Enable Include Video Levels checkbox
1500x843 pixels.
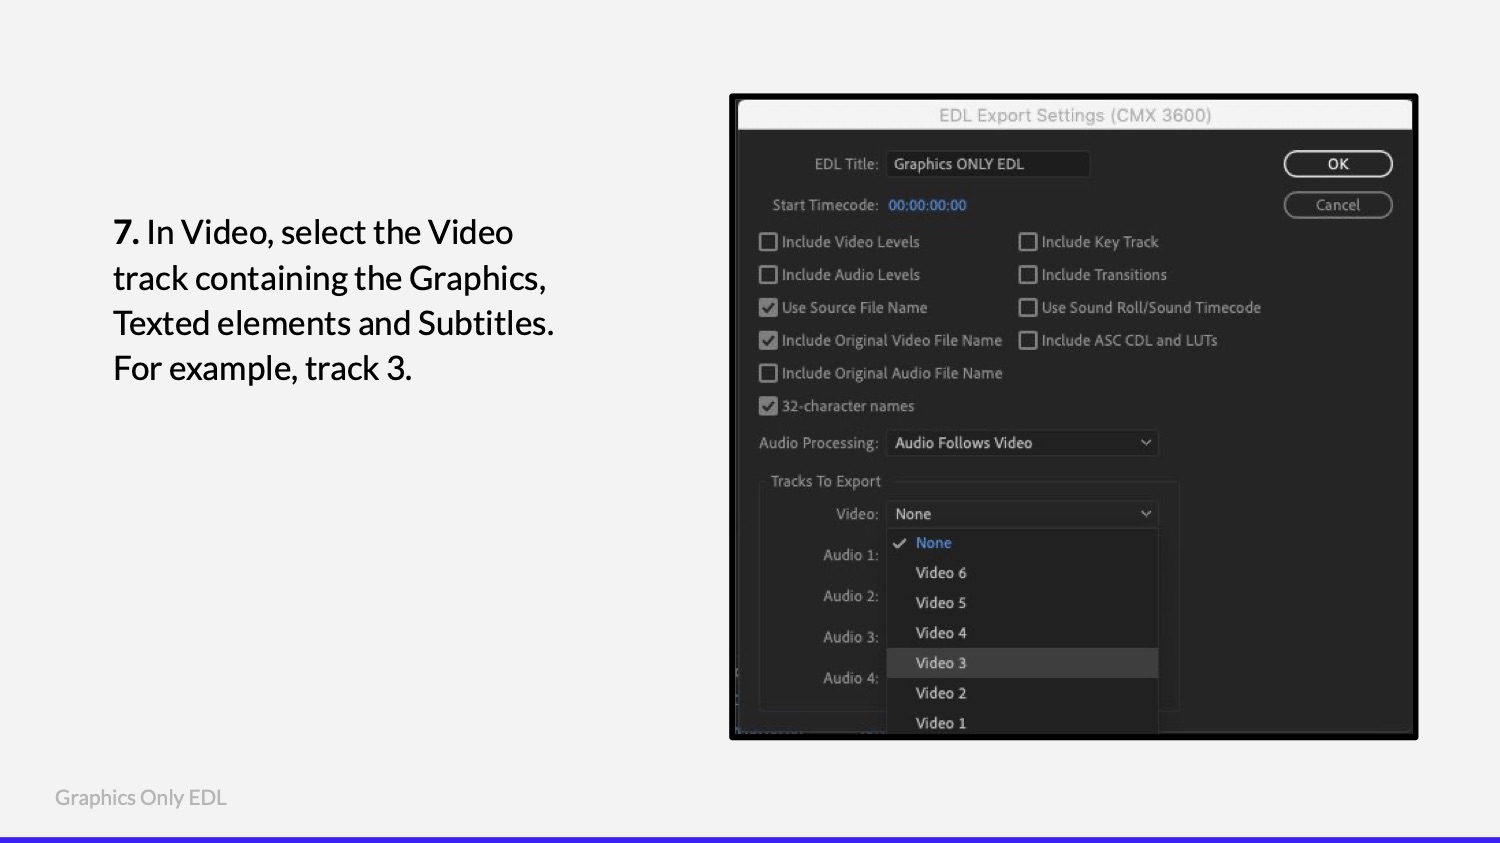pyautogui.click(x=768, y=242)
